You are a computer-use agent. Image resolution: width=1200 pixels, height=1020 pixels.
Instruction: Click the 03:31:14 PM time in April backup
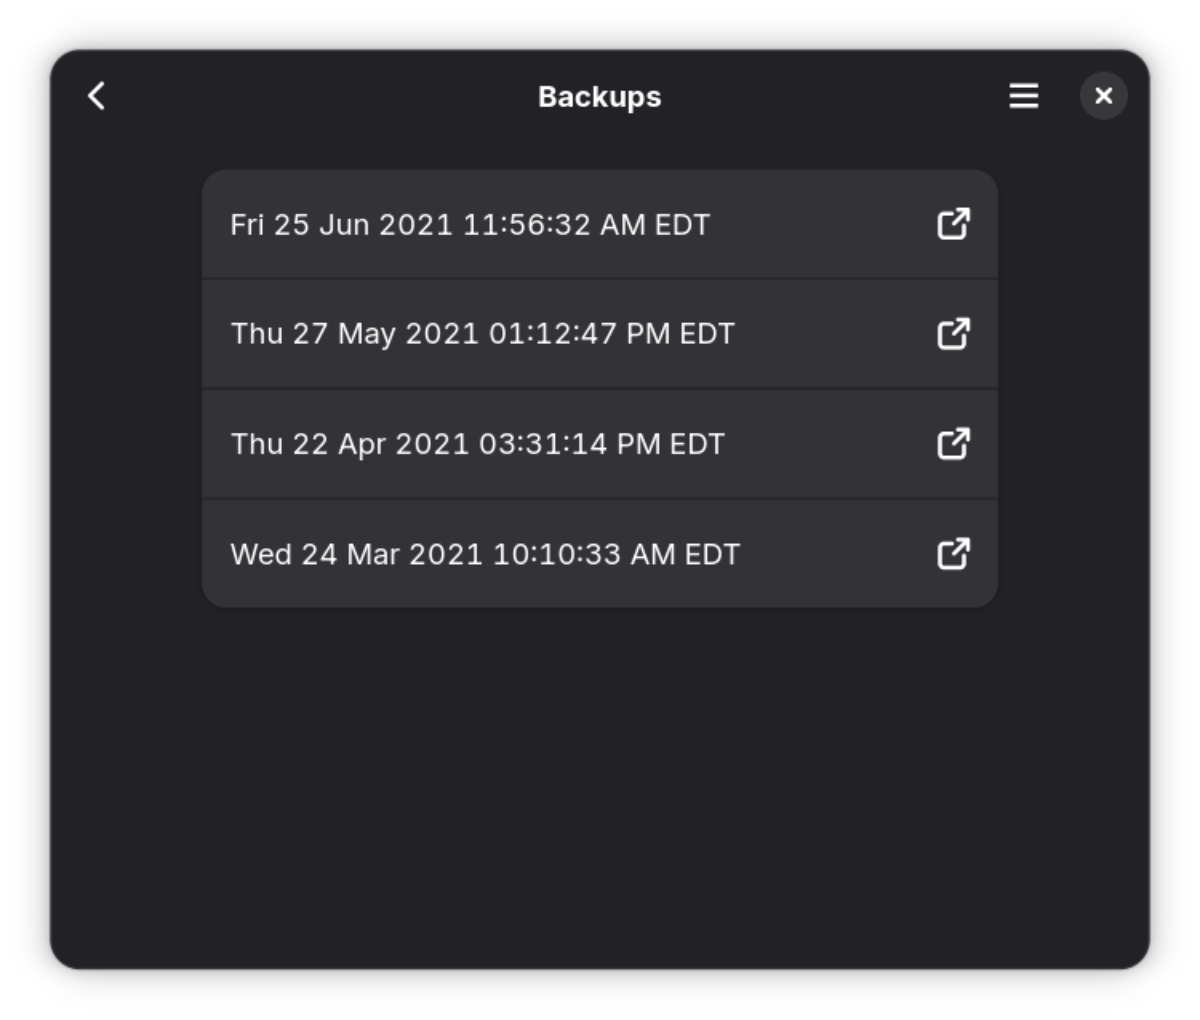[x=569, y=444]
